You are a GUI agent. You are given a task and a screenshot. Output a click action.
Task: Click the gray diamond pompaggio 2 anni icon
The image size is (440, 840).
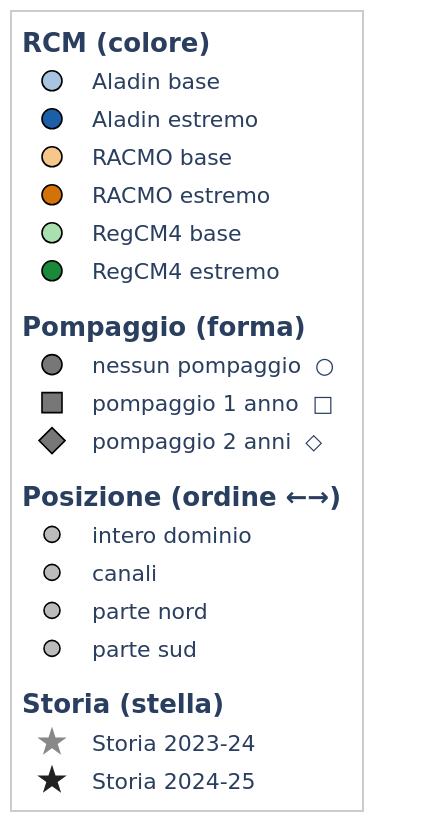coord(52,441)
